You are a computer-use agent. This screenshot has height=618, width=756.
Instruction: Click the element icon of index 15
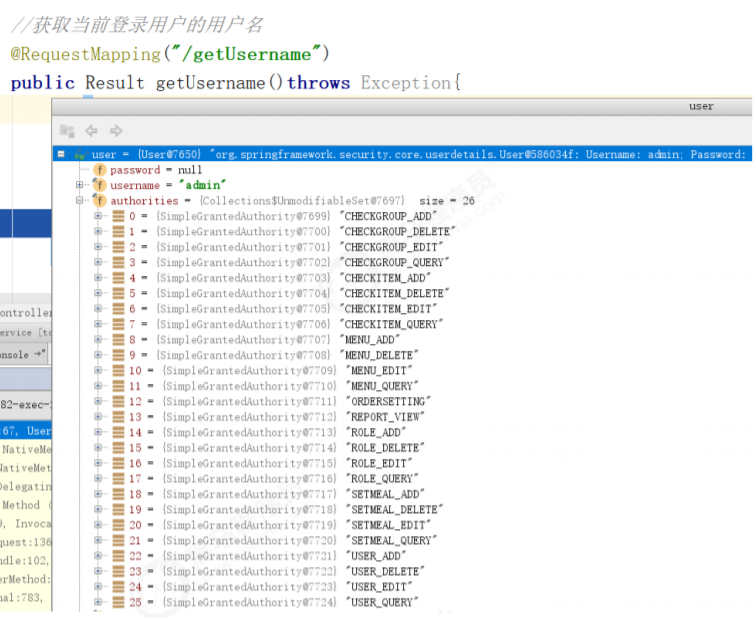coord(119,447)
